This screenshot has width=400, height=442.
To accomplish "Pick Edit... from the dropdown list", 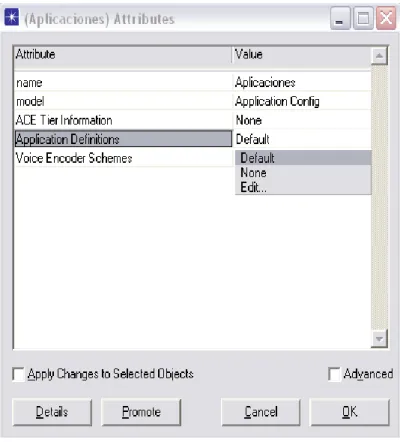I will [x=303, y=187].
